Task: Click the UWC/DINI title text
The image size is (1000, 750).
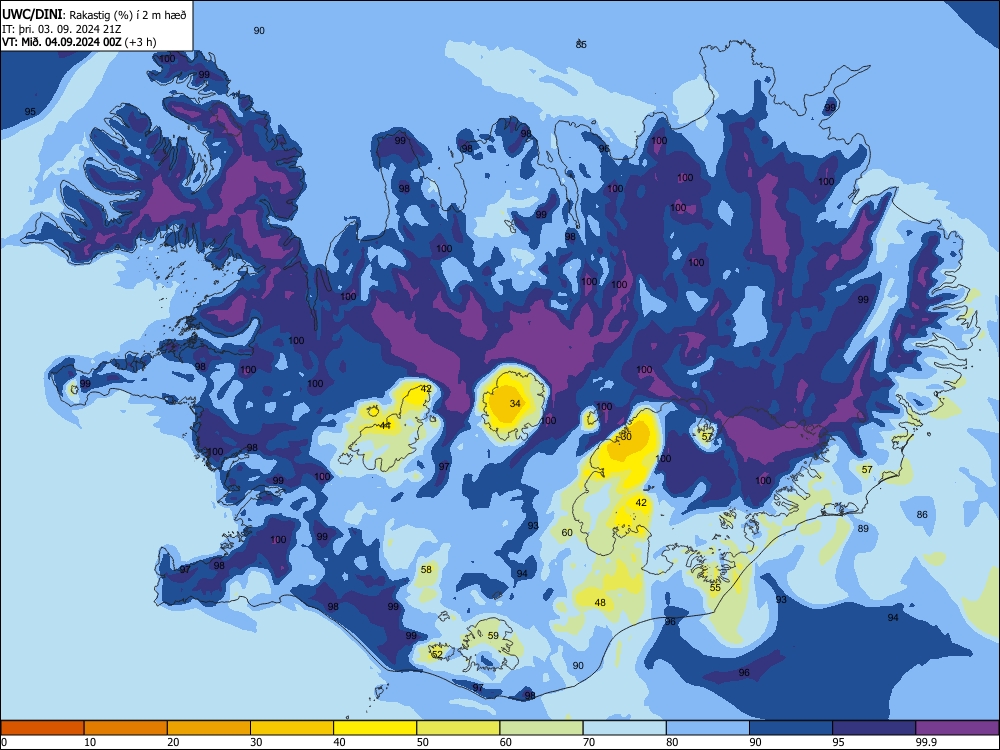Action: coord(32,14)
